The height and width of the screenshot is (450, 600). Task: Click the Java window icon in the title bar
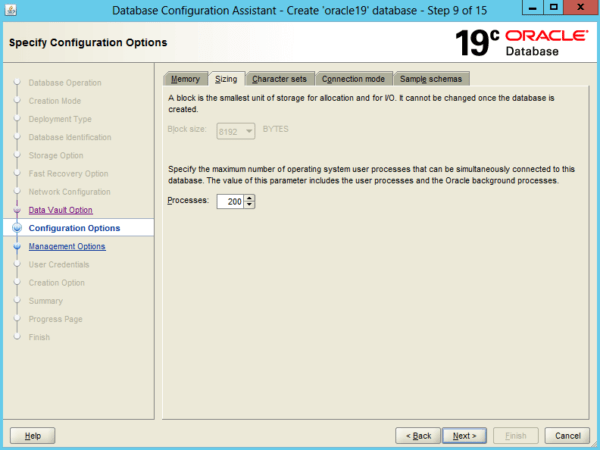[x=11, y=10]
